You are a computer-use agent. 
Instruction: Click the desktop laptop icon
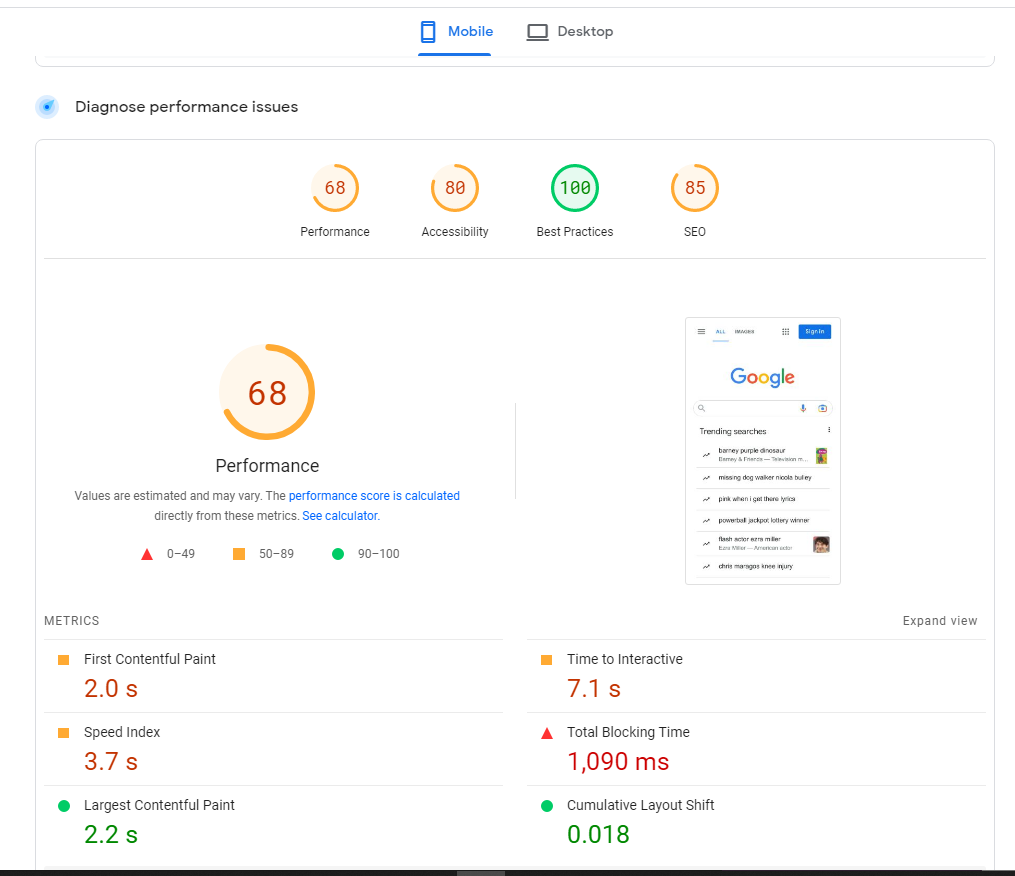coord(537,32)
